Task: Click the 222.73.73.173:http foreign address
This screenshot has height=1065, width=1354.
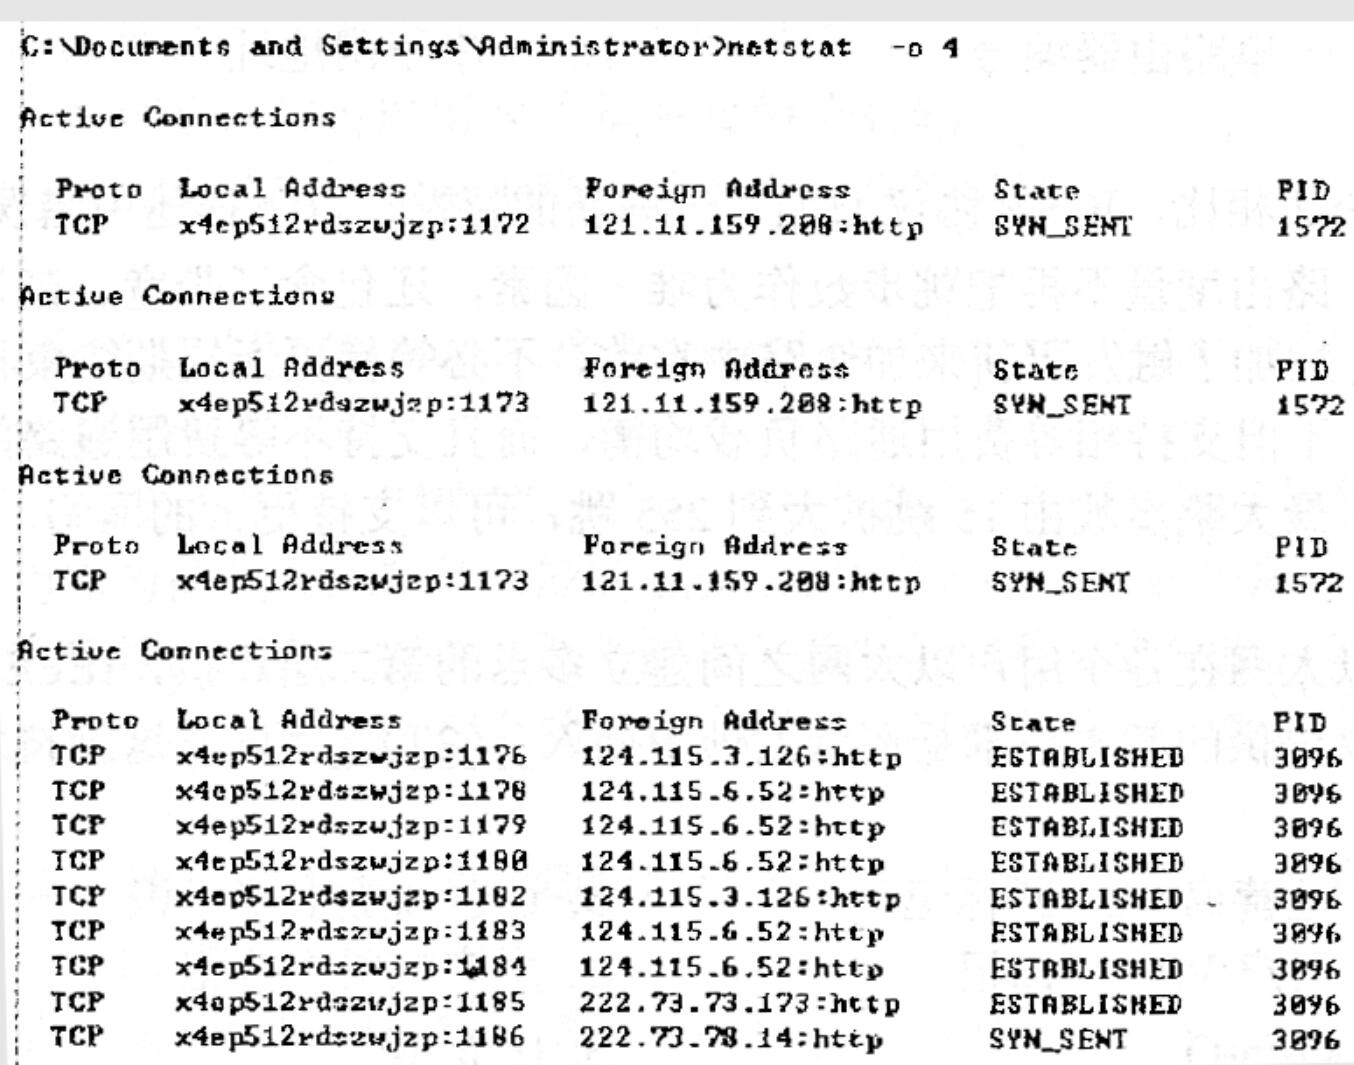Action: pos(740,1002)
